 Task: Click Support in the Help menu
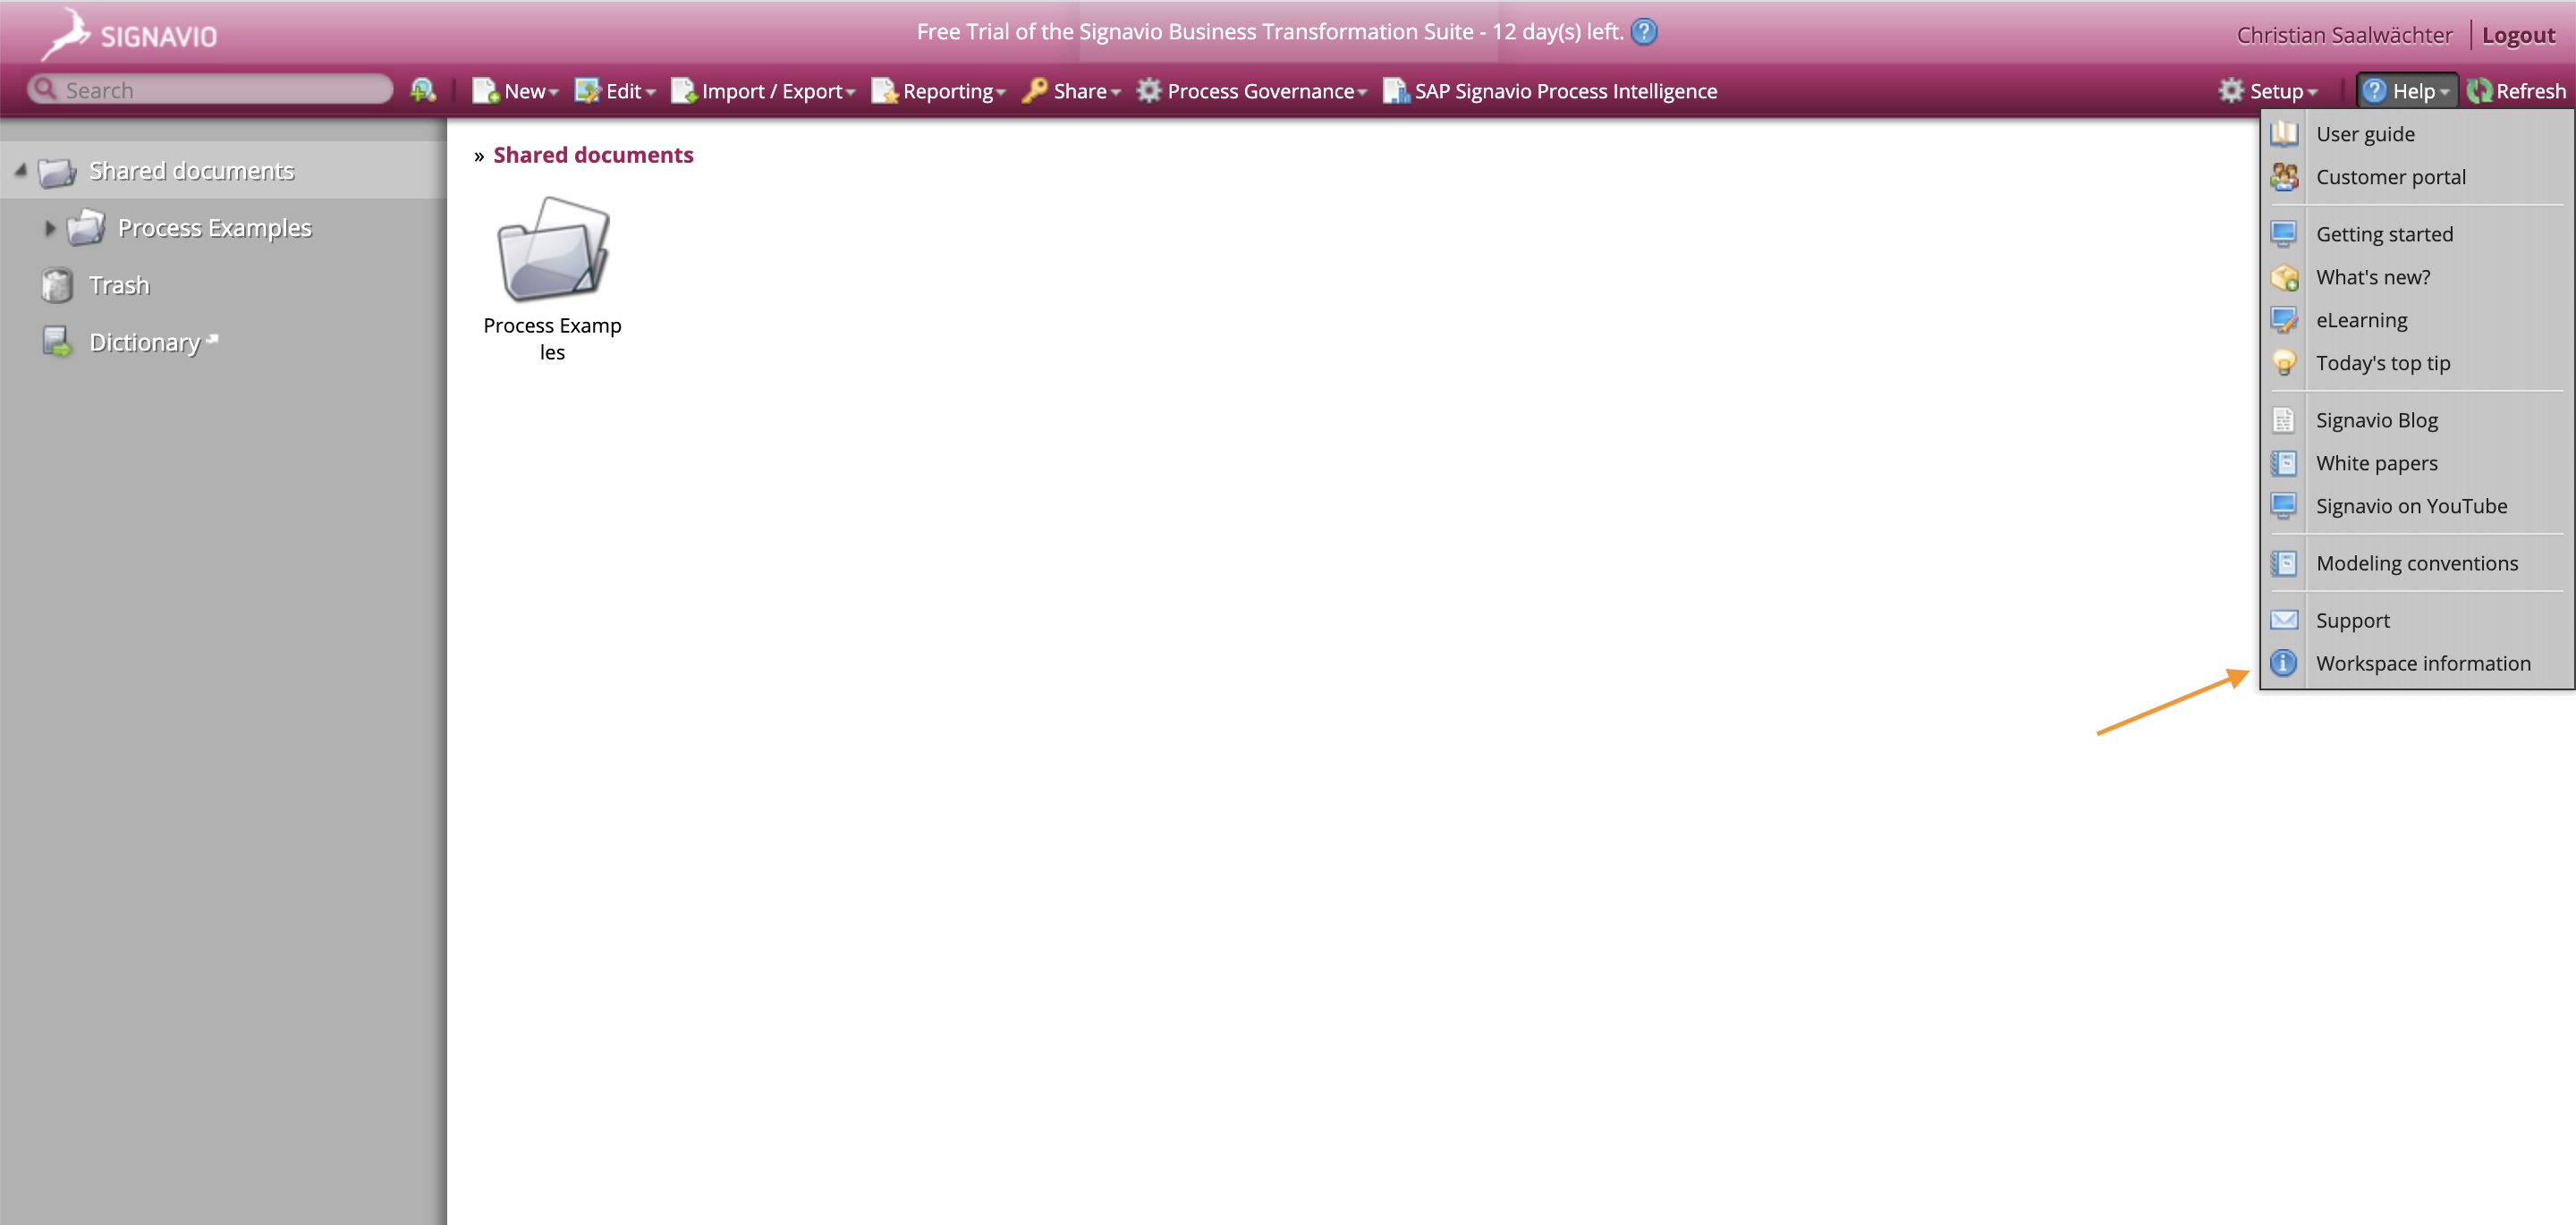coord(2352,621)
